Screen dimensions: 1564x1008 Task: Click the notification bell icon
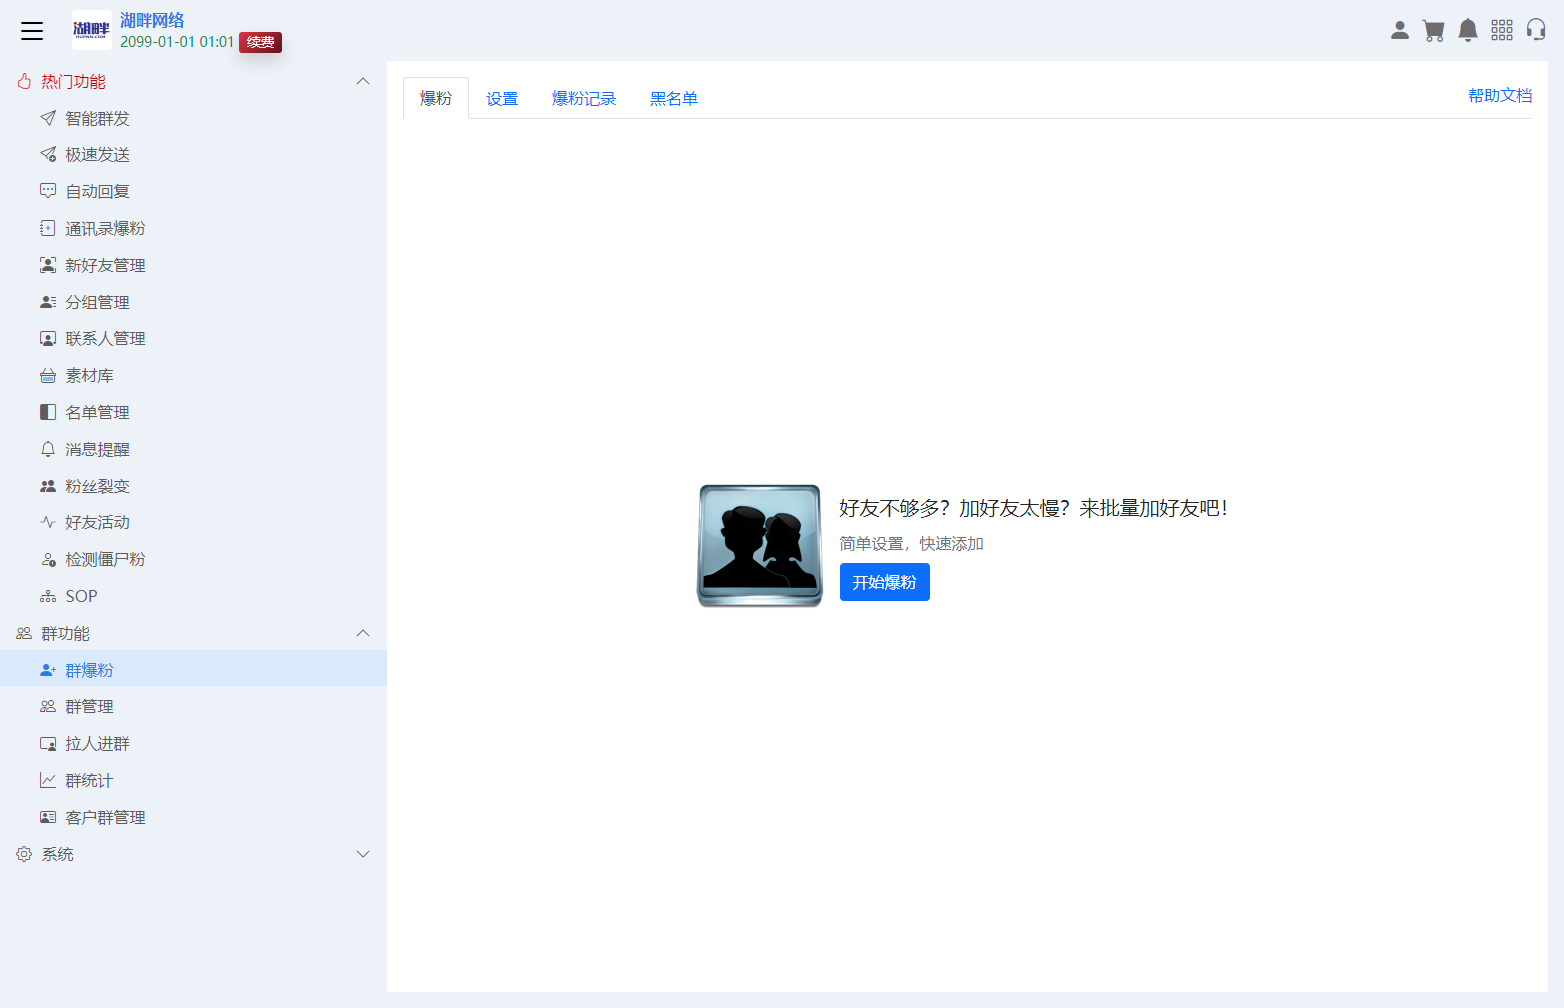click(1467, 30)
